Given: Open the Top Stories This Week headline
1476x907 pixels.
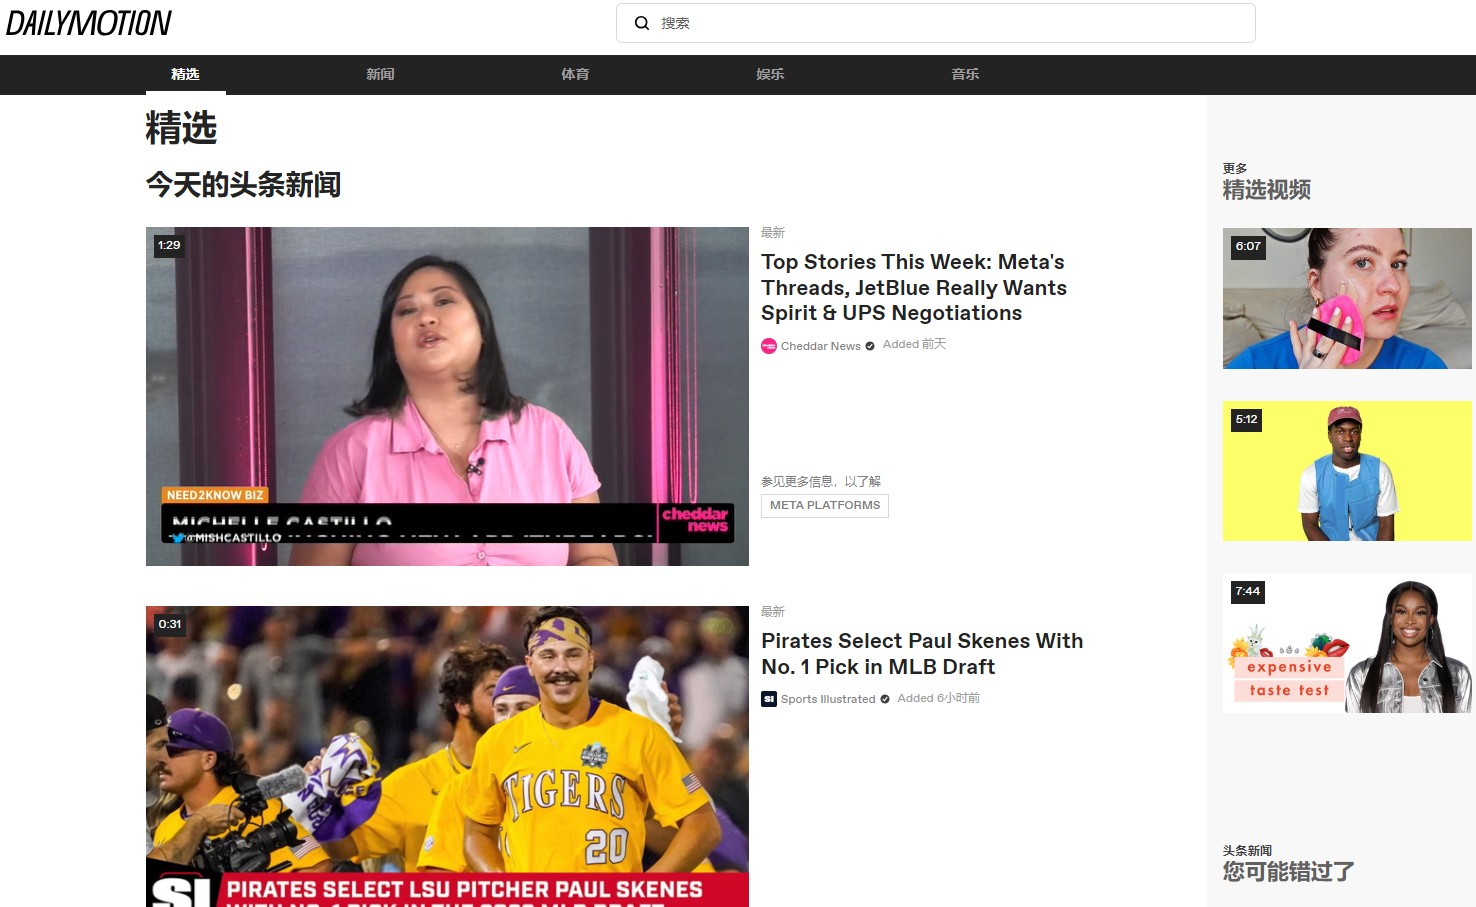Looking at the screenshot, I should point(913,288).
